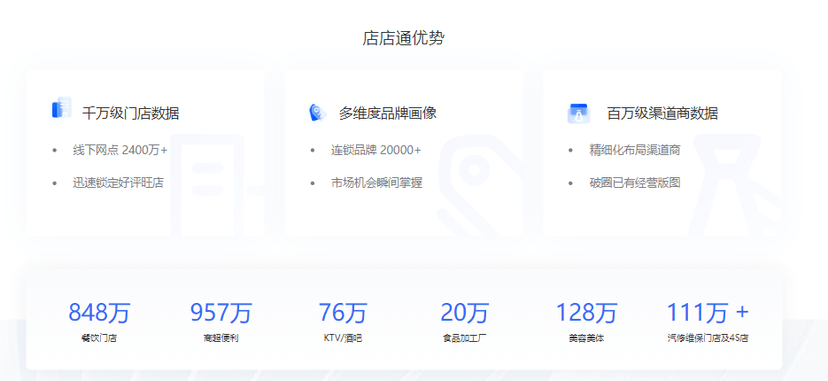
Task: Click the 商超便利 label
Action: point(221,338)
